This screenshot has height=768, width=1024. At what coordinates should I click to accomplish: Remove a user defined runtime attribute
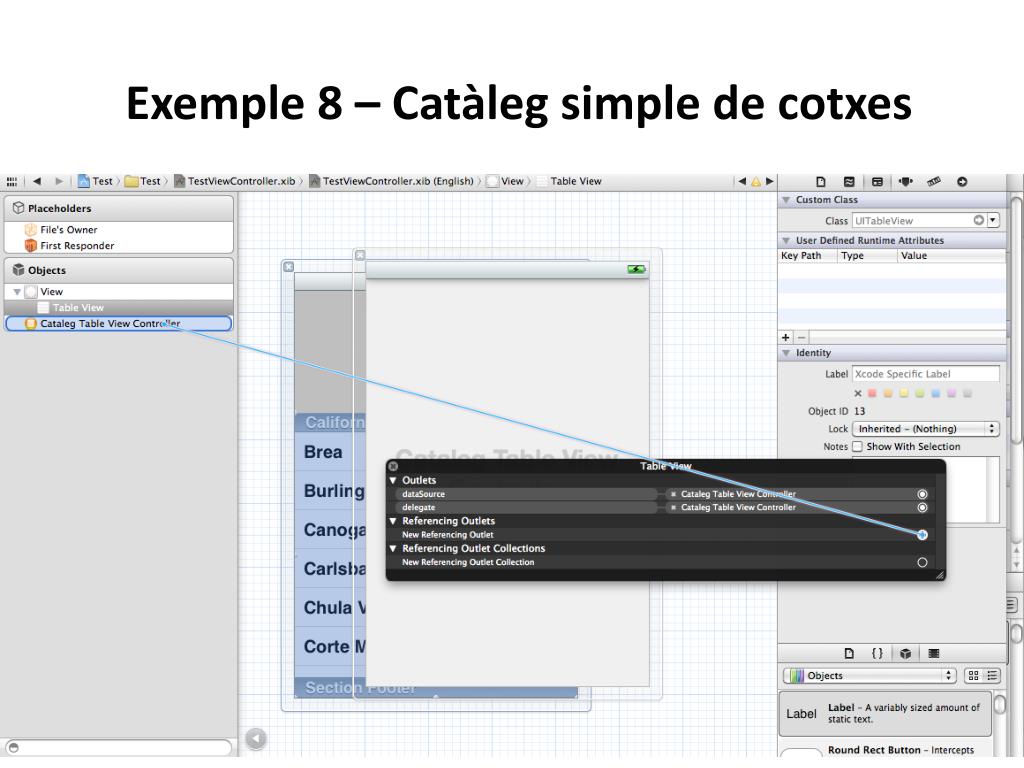(801, 337)
